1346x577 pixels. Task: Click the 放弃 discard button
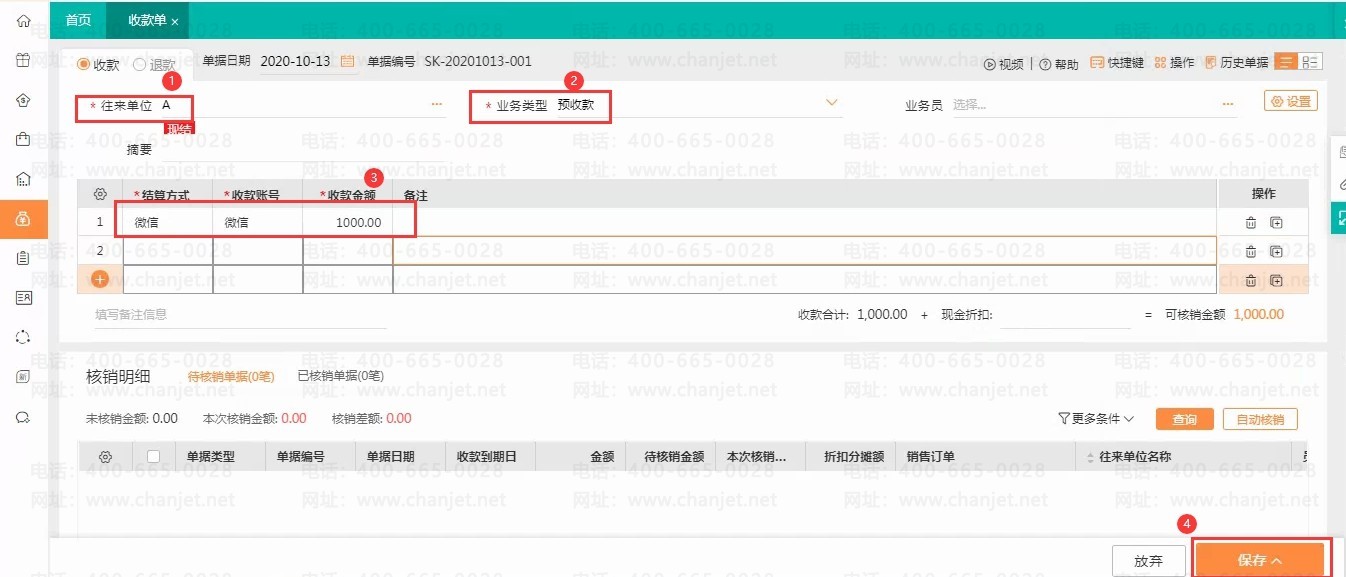(x=1149, y=561)
